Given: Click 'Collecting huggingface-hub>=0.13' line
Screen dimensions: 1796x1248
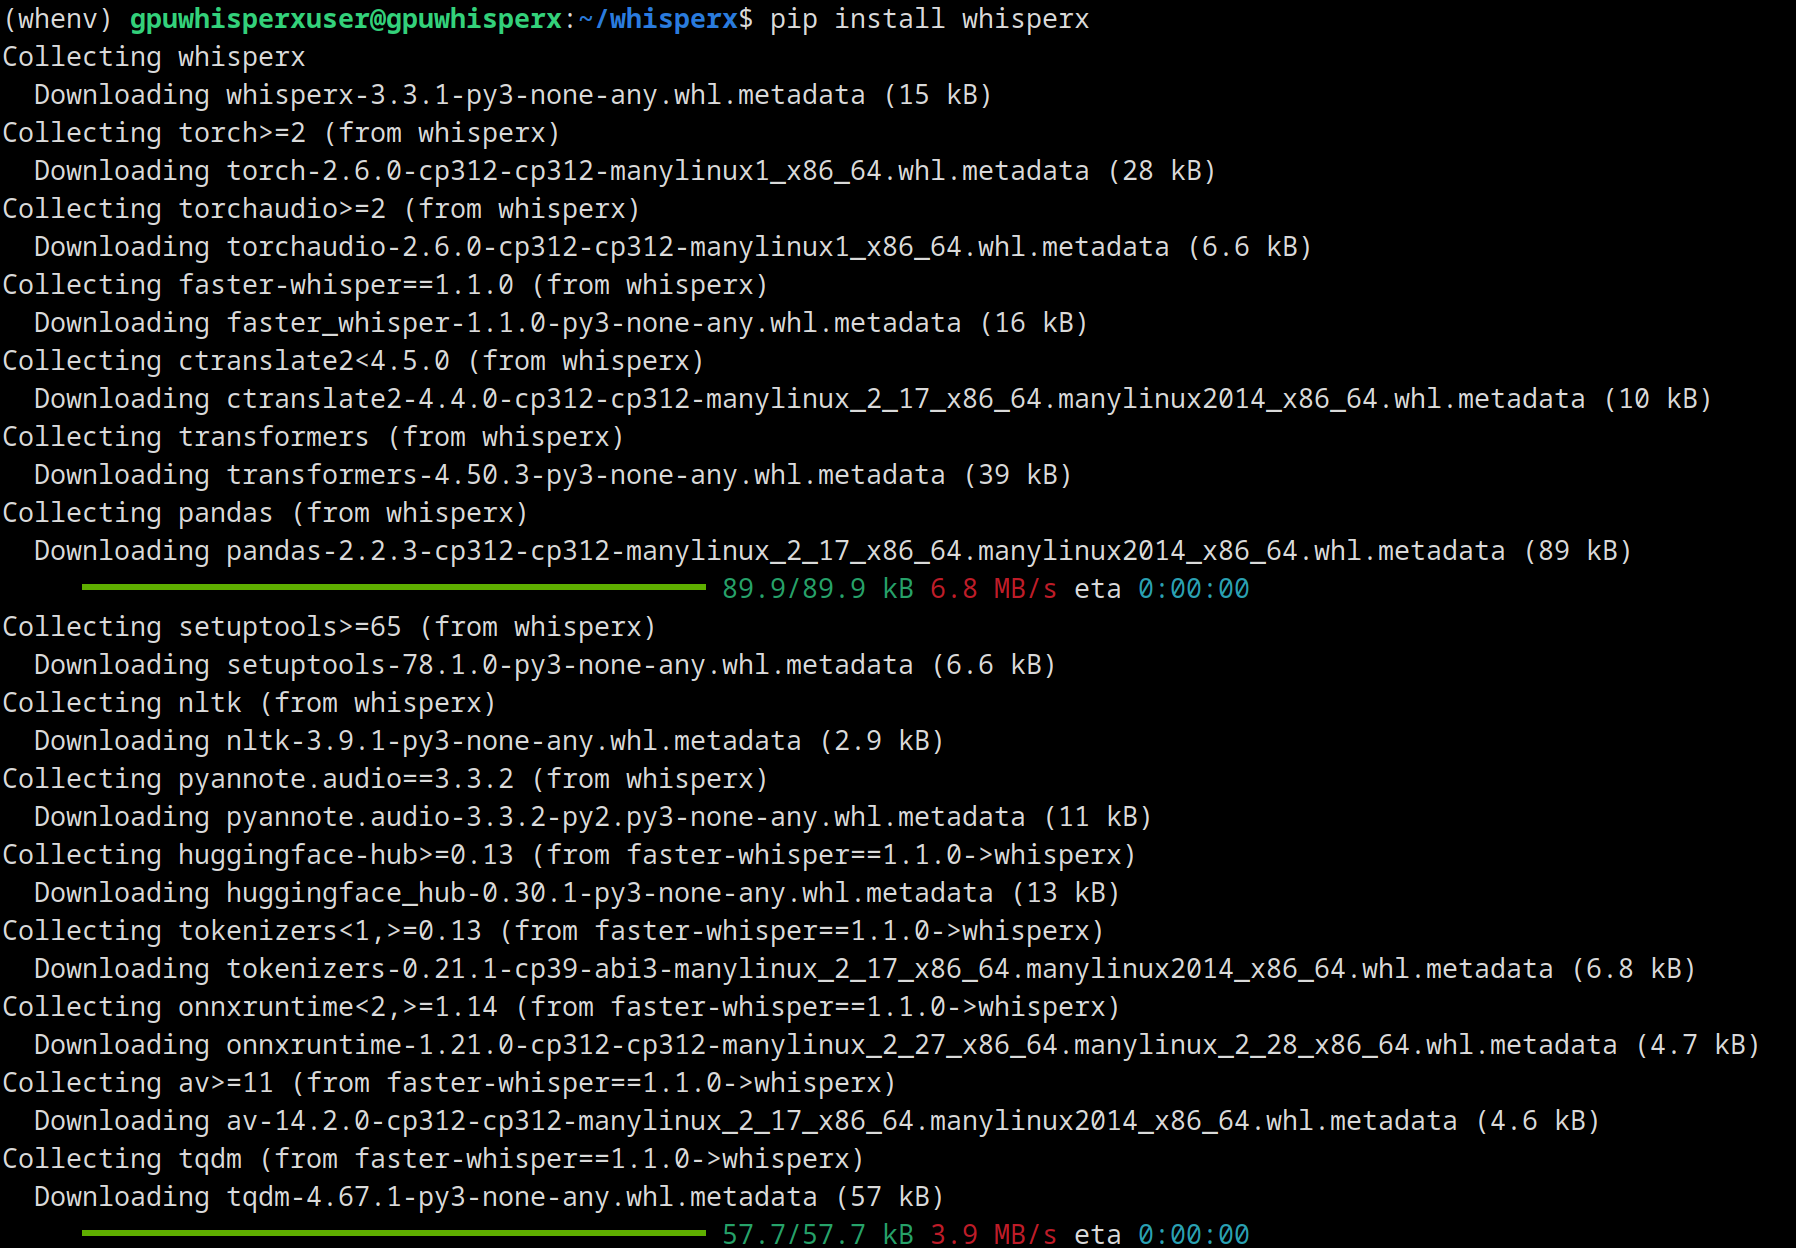Looking at the screenshot, I should click(x=569, y=855).
